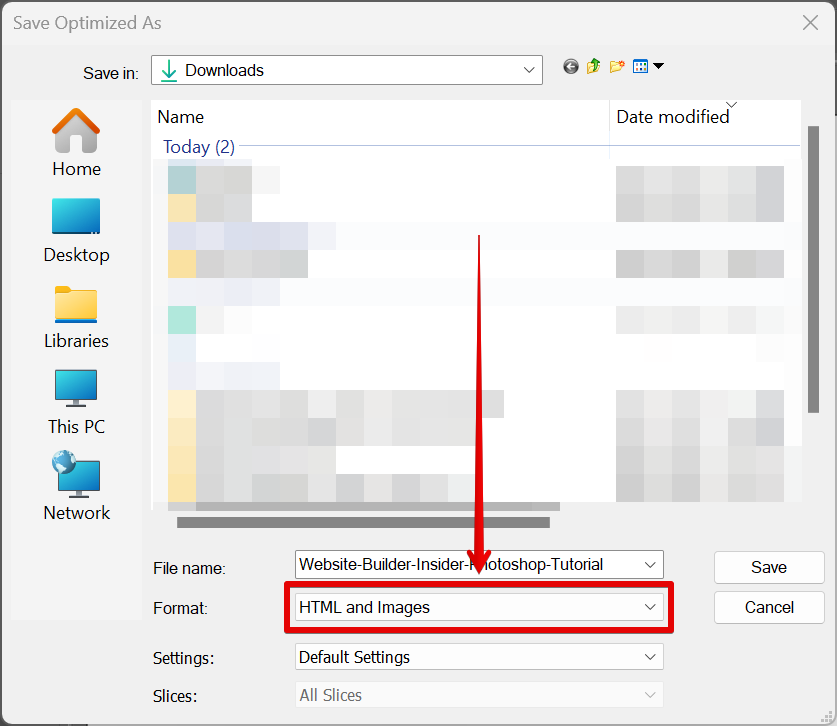Image resolution: width=837 pixels, height=726 pixels.
Task: Open the Default Settings dropdown
Action: coord(479,657)
